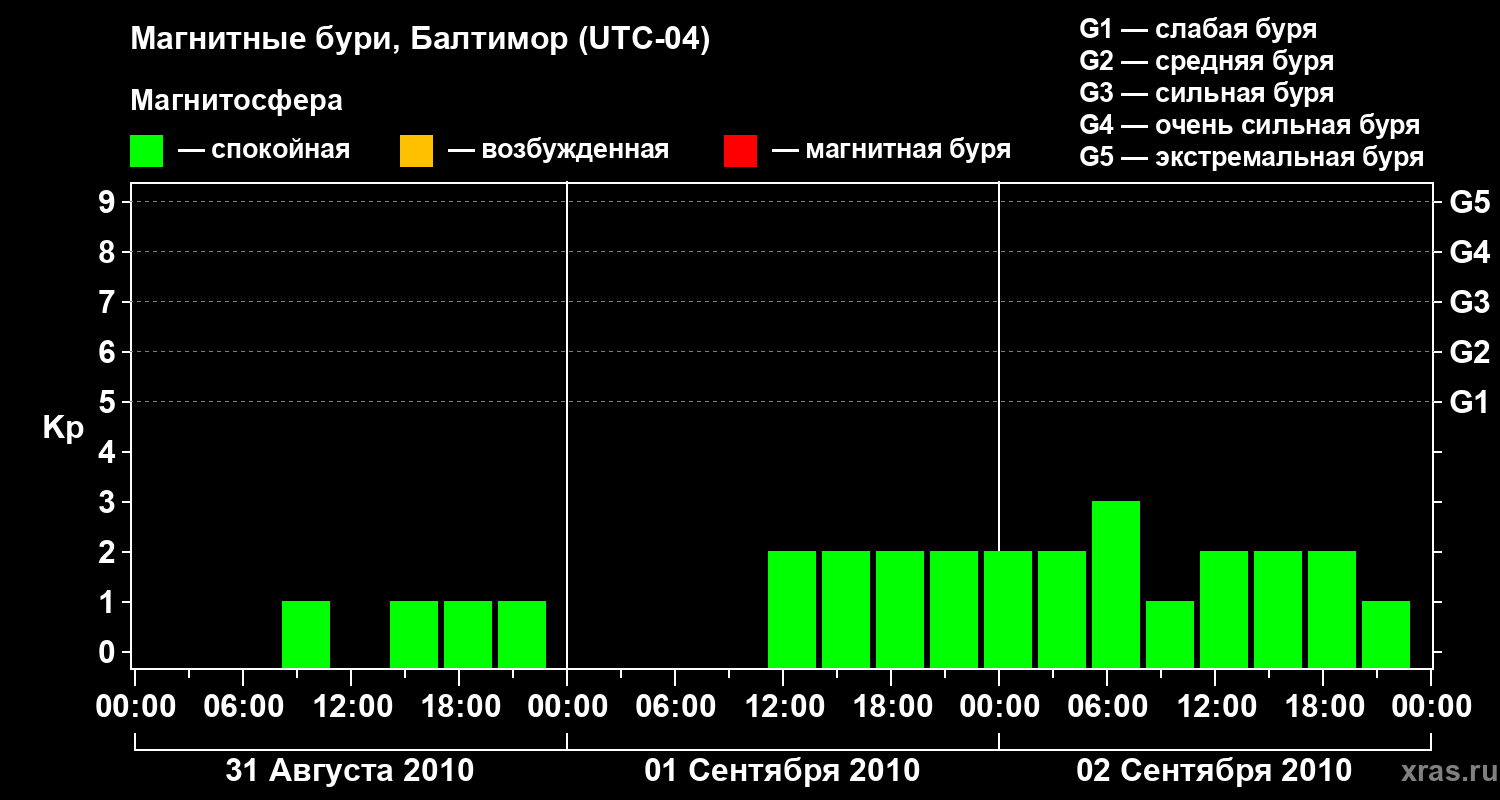Click the 18:00 bar on 01 Сентября
Viewport: 1500px width, 800px height.
[x=900, y=609]
